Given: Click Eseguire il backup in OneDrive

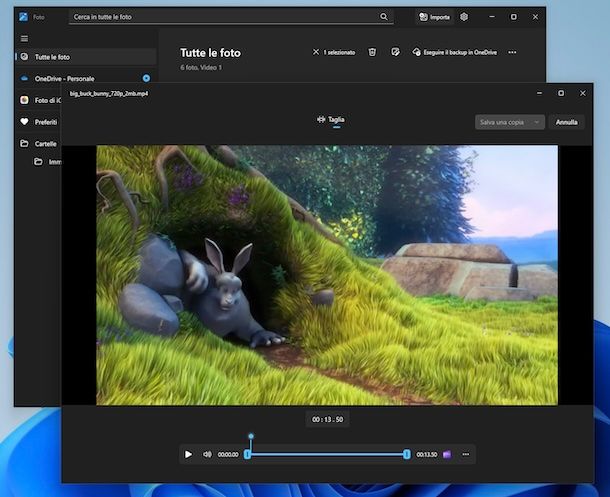Looking at the screenshot, I should point(455,52).
